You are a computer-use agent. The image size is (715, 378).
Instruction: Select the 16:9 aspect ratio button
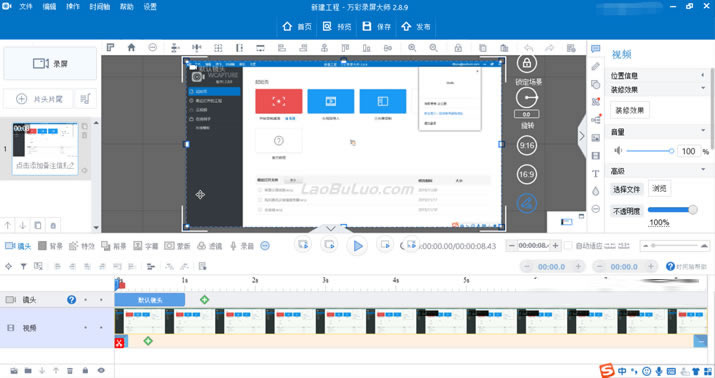pos(526,174)
